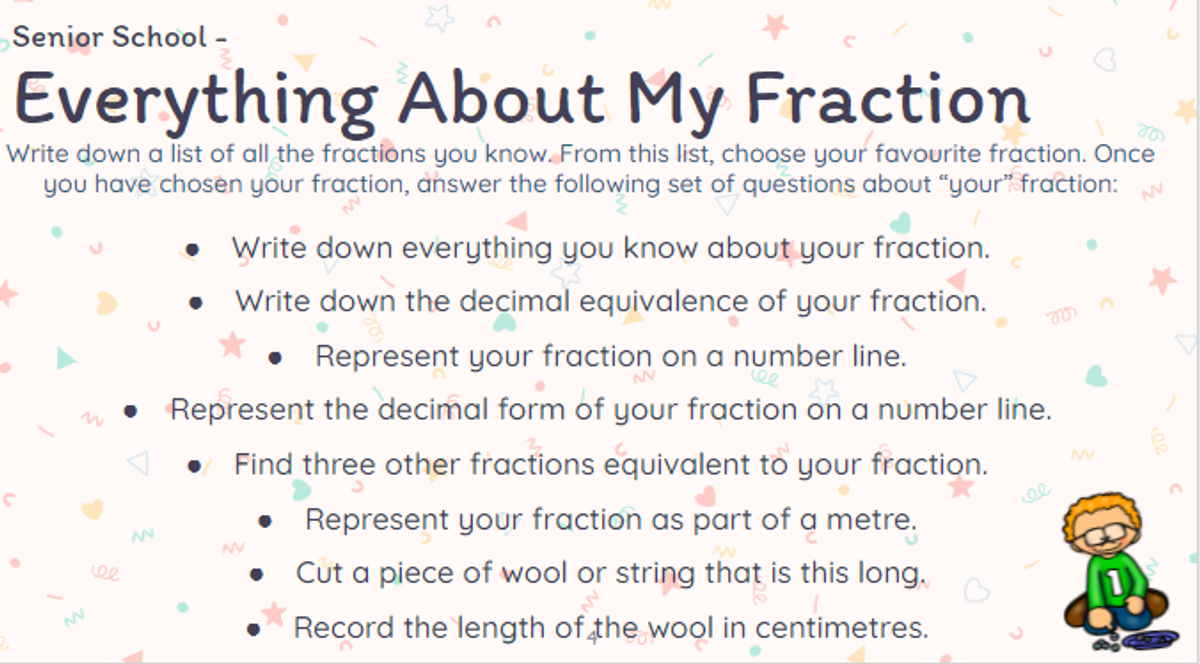Click 'Find three other fractions equivalent' line
Screen dimensions: 1200x664
611,465
